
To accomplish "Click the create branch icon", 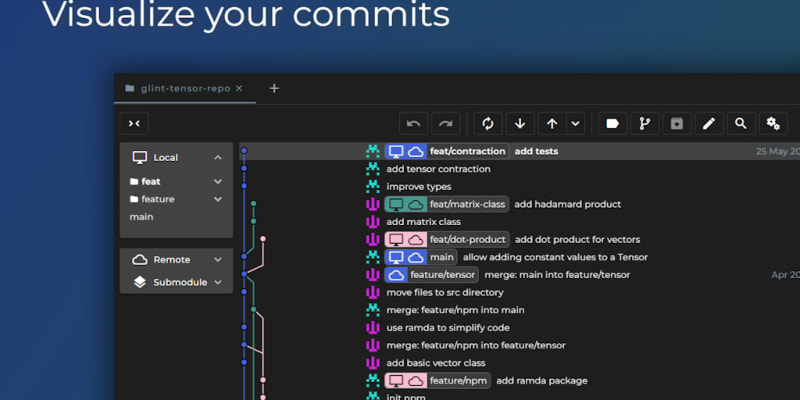I will (644, 123).
